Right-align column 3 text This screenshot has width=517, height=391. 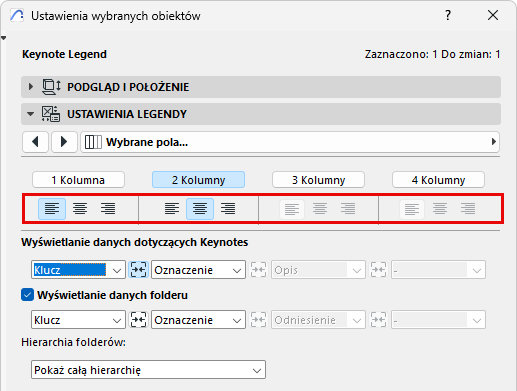348,209
